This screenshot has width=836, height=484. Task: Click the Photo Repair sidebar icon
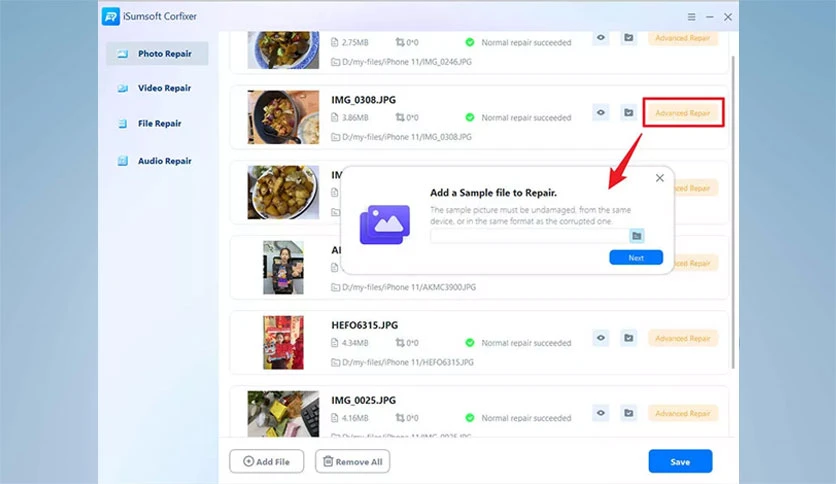(123, 54)
